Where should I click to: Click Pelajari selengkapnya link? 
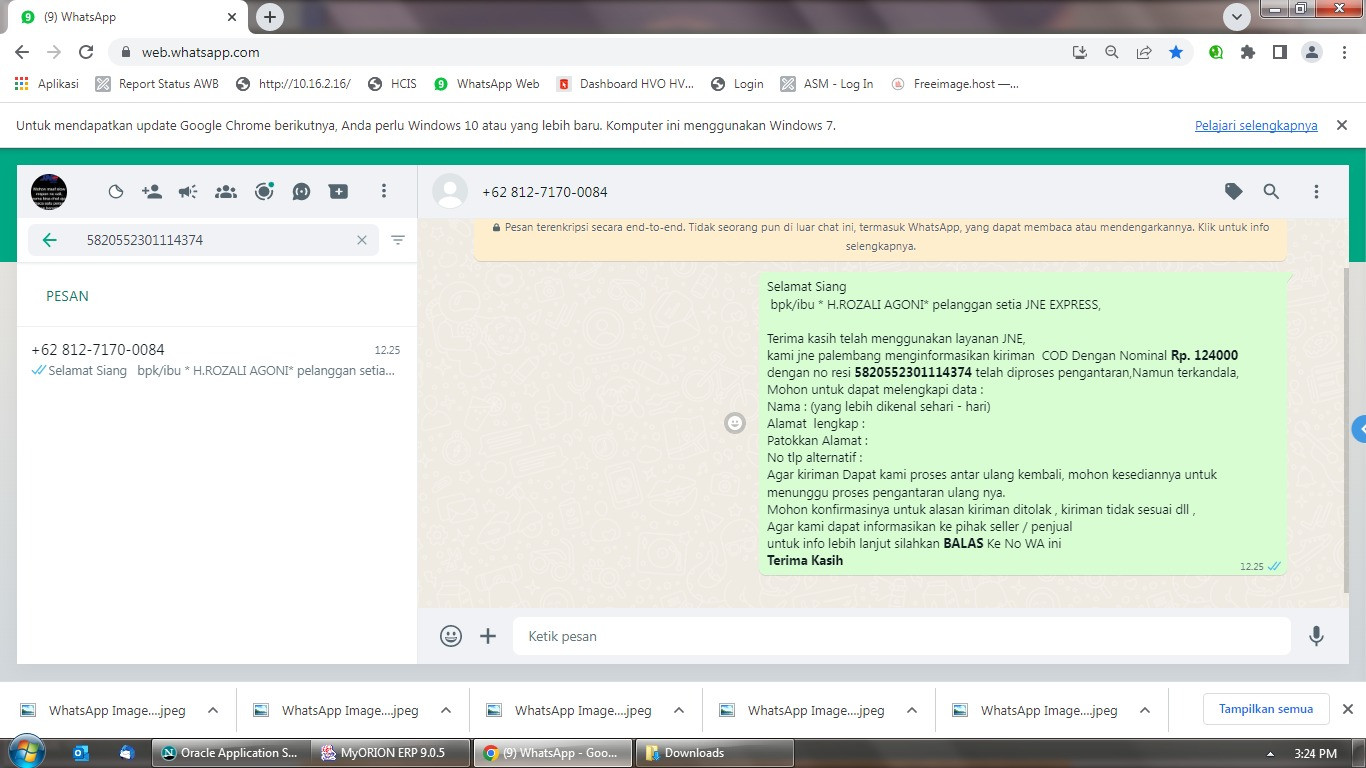coord(1256,126)
